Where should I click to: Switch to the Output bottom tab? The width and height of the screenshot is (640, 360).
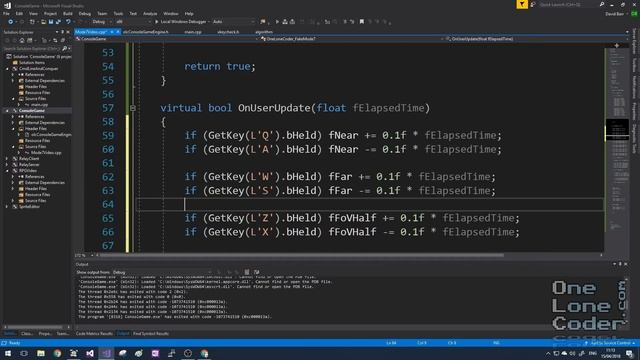123,334
